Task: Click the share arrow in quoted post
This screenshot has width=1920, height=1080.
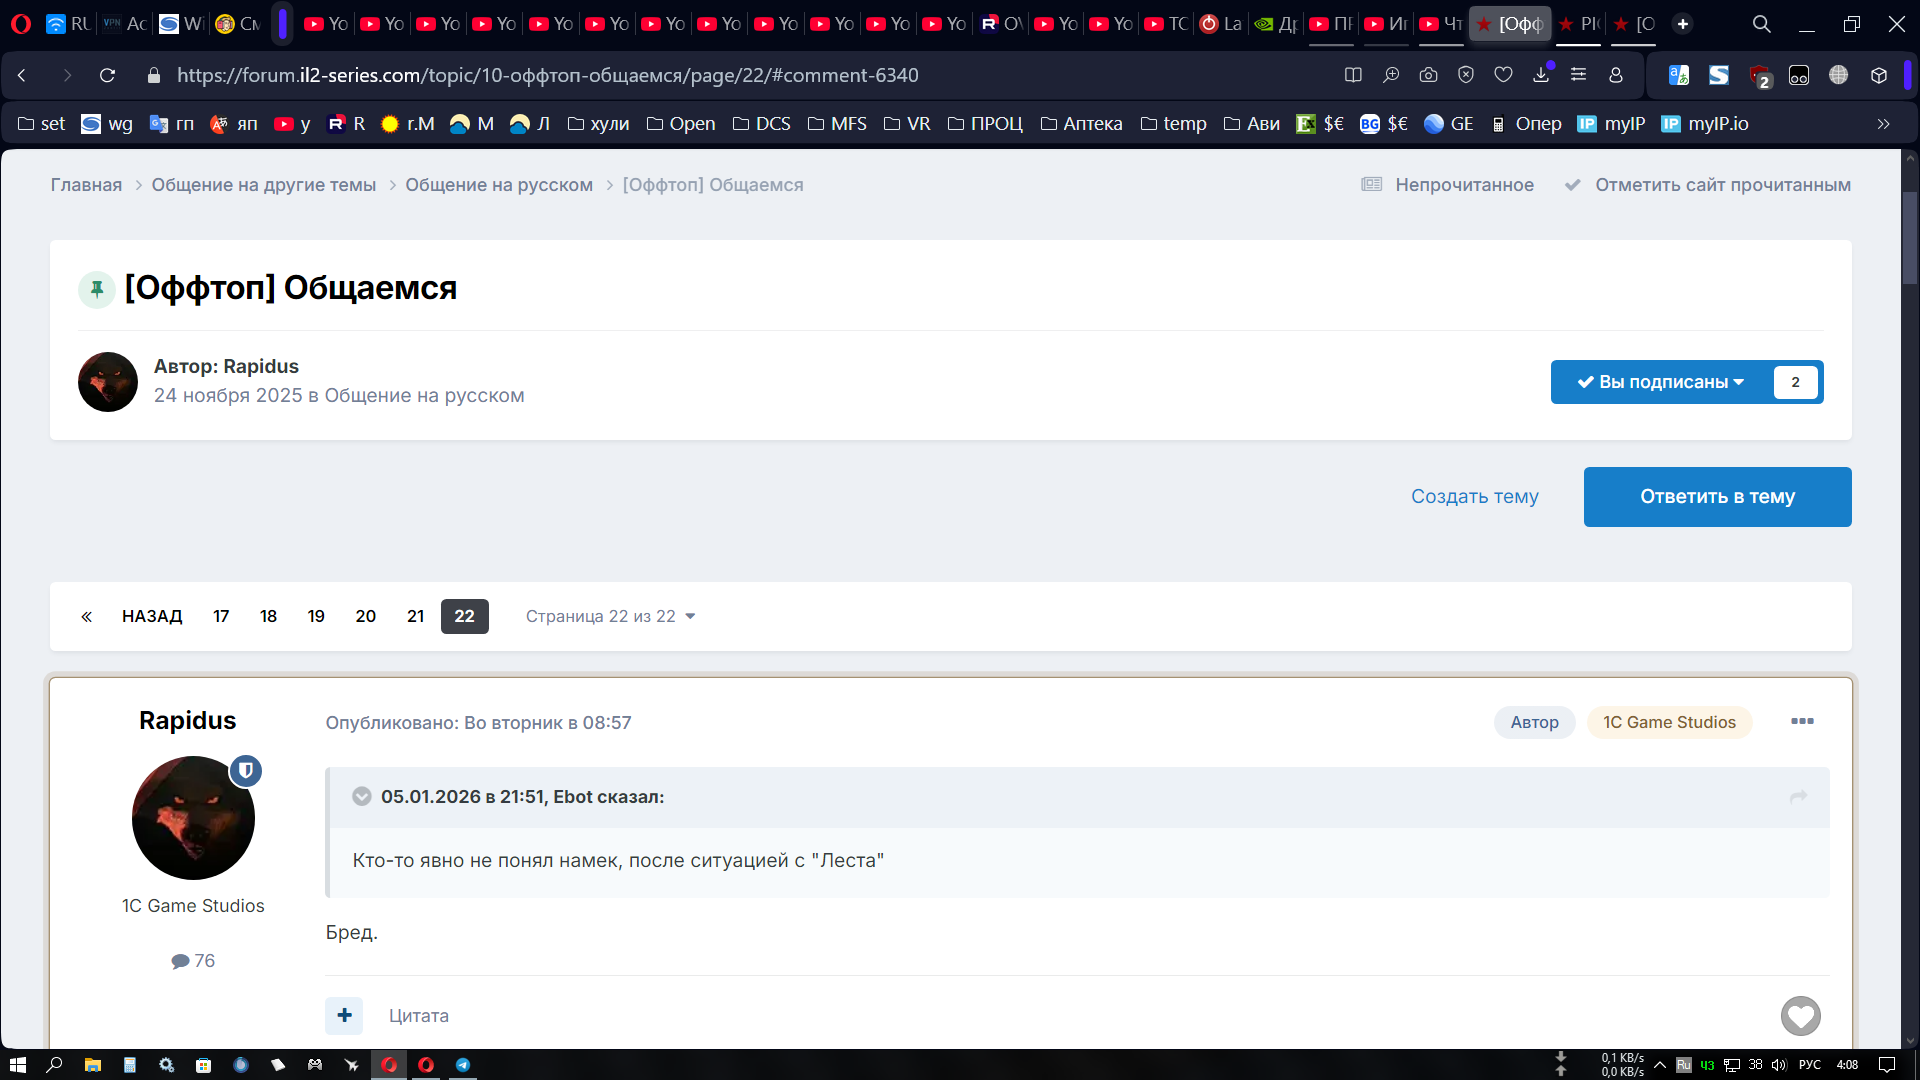Action: (x=1798, y=797)
